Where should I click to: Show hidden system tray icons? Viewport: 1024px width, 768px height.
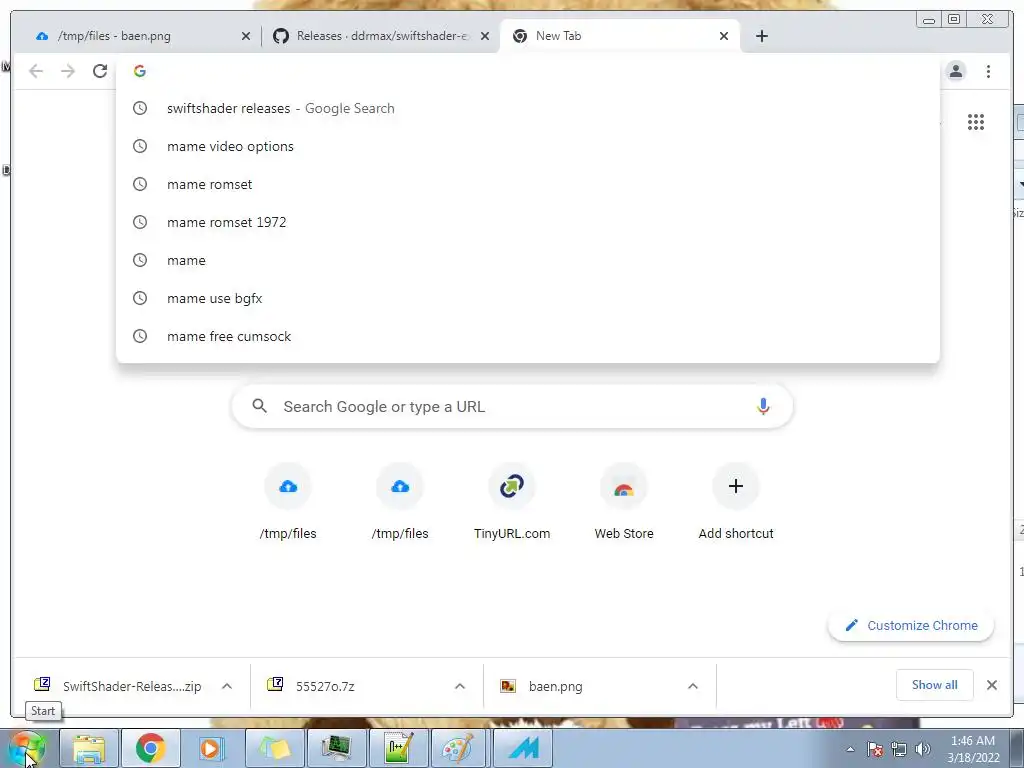pos(850,749)
